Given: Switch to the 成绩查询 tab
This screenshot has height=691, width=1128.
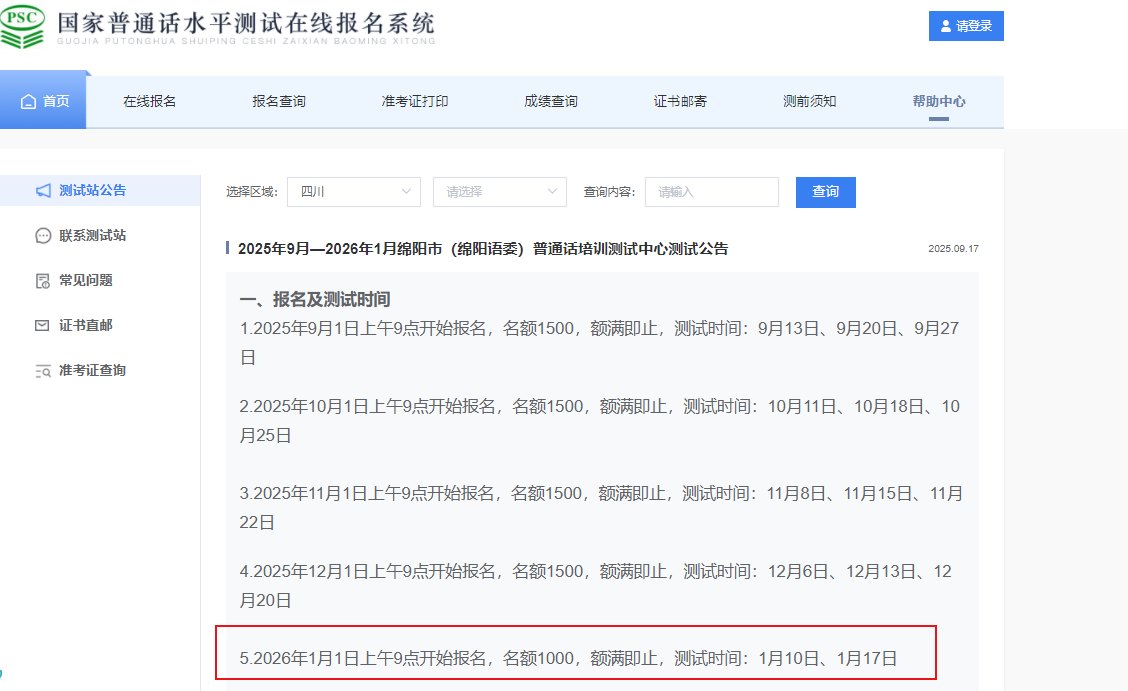Looking at the screenshot, I should [x=550, y=101].
